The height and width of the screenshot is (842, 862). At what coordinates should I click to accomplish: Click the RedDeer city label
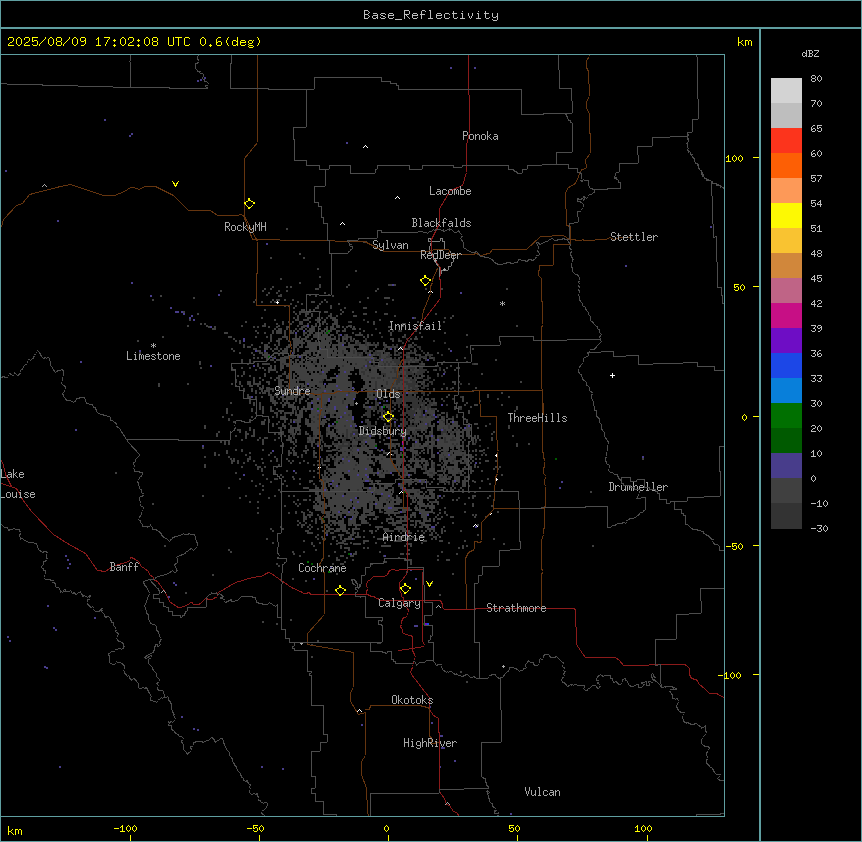440,255
